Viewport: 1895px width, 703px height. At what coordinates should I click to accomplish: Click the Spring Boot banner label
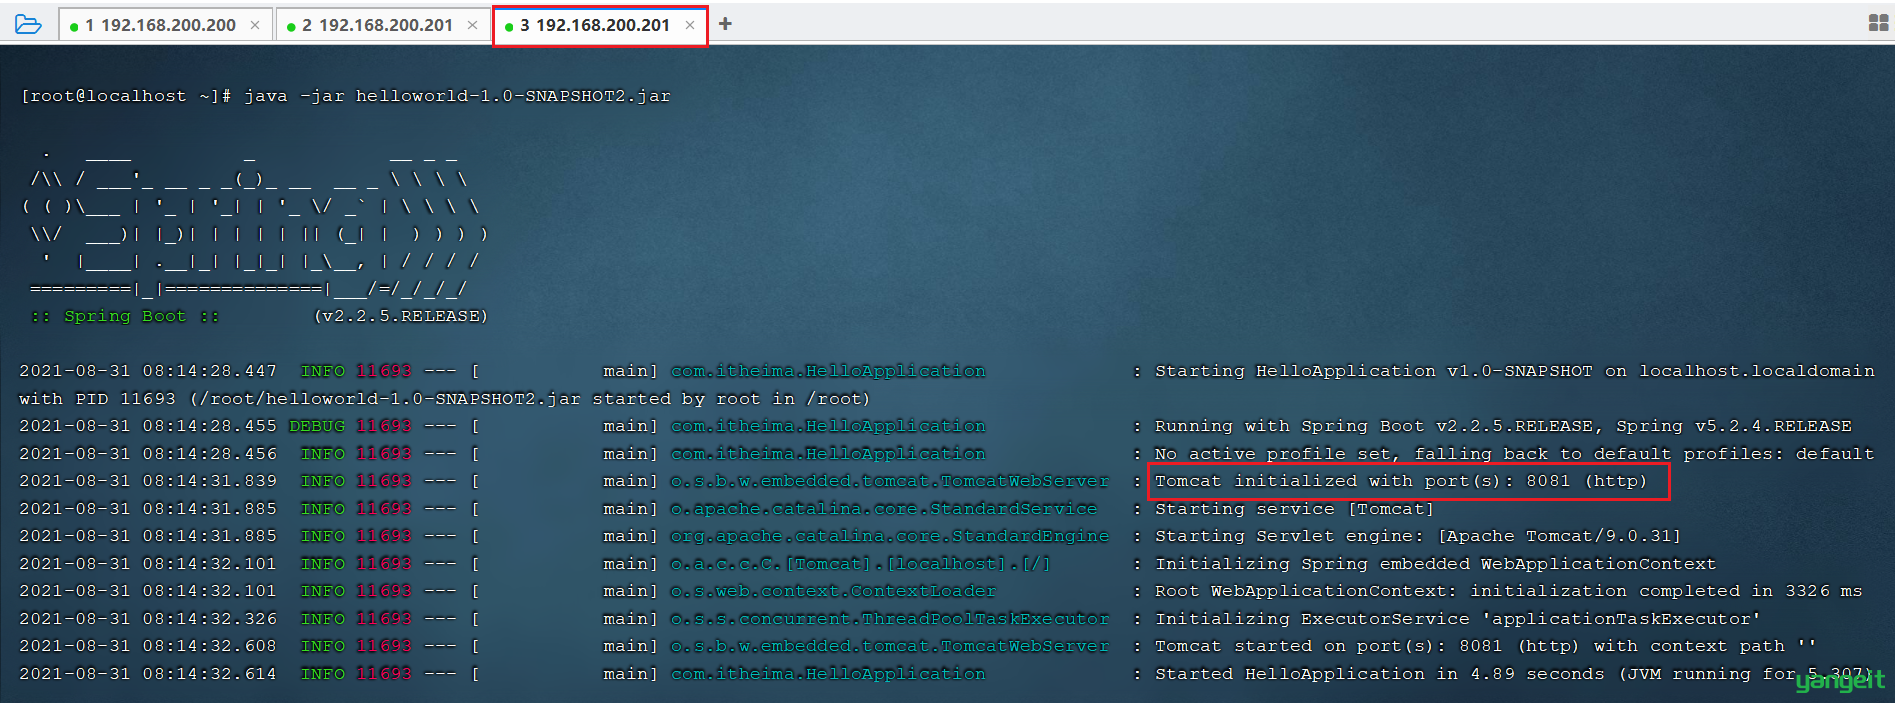coord(125,316)
